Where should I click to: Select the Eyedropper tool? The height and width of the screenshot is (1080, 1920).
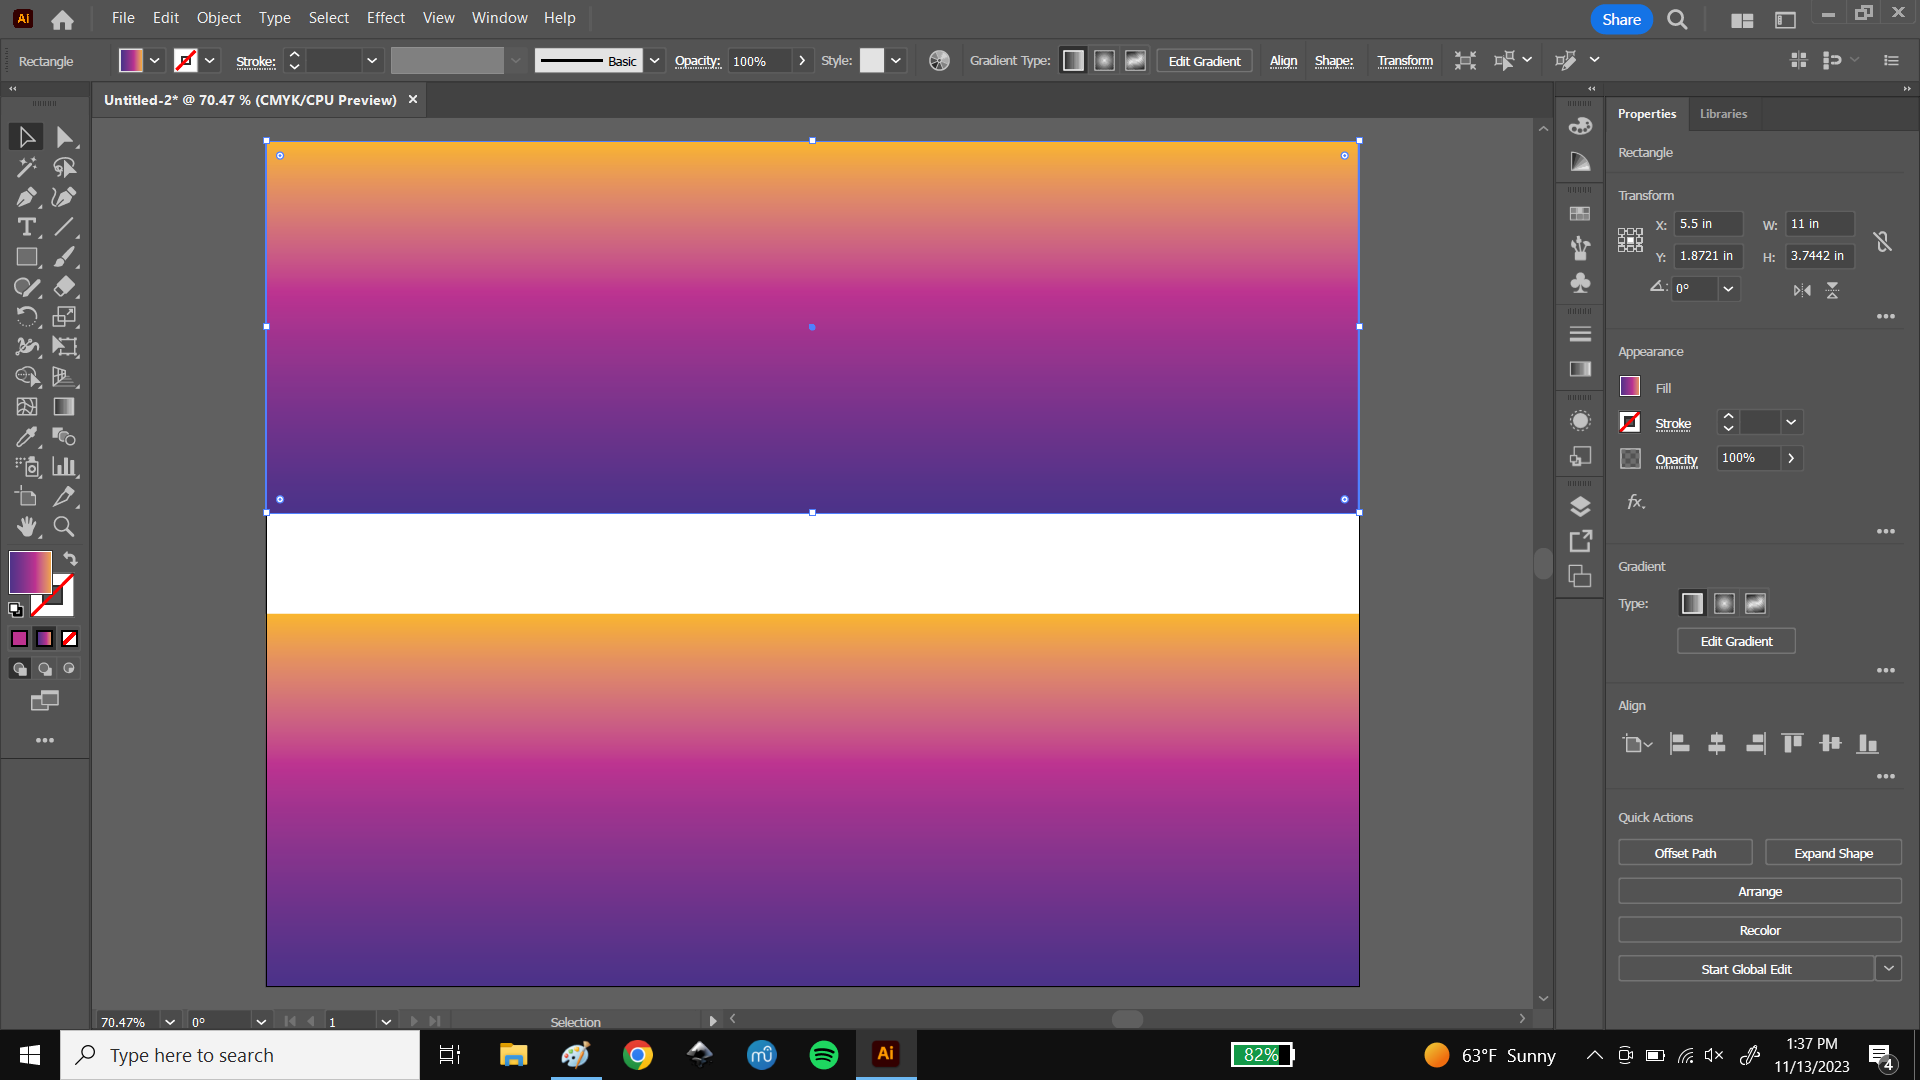26,437
